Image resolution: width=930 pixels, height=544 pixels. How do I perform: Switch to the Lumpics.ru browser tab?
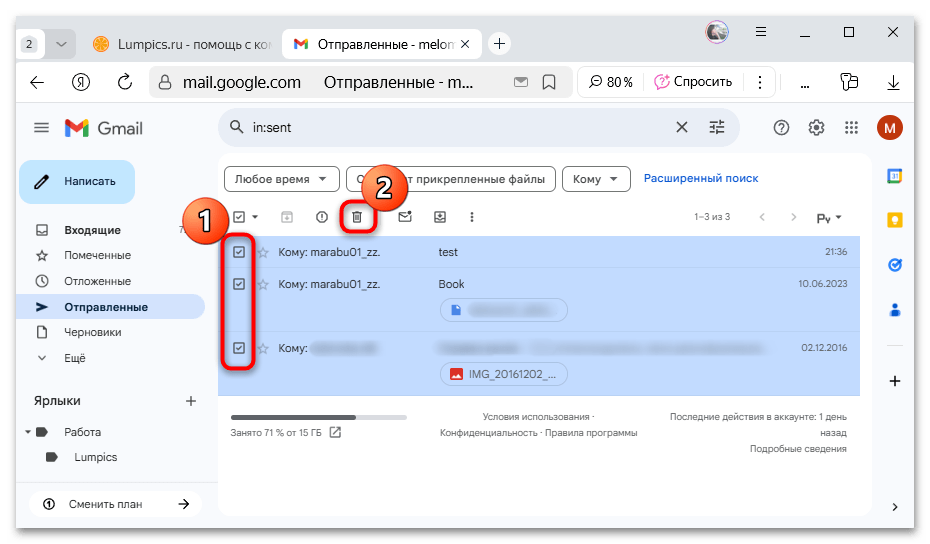point(184,44)
